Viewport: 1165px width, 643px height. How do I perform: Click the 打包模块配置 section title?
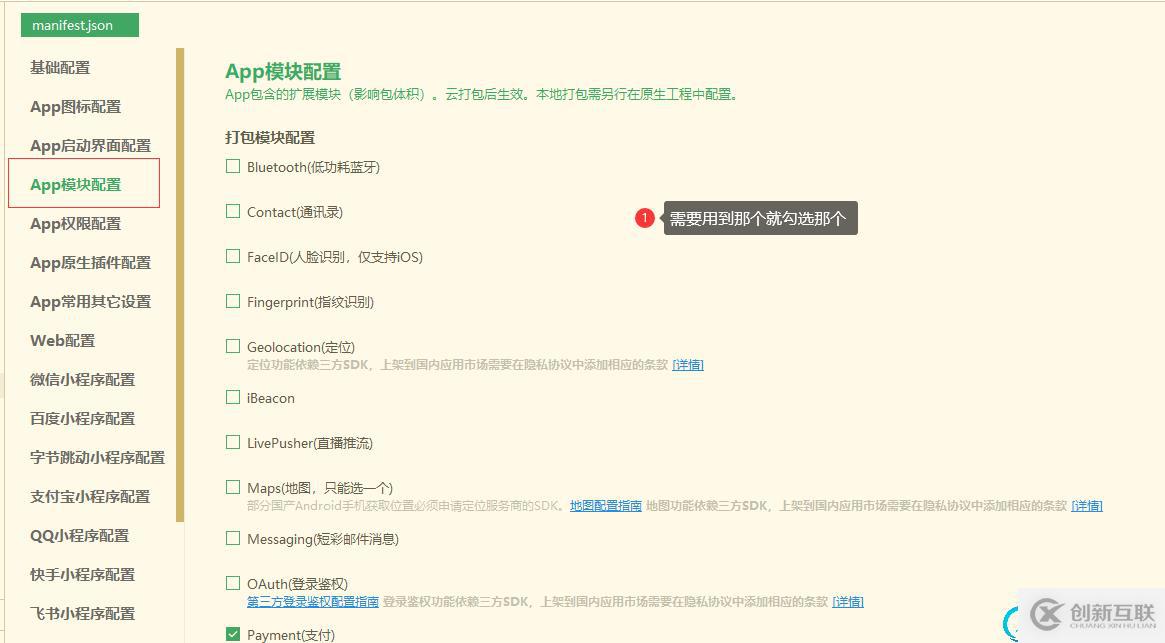click(x=270, y=138)
